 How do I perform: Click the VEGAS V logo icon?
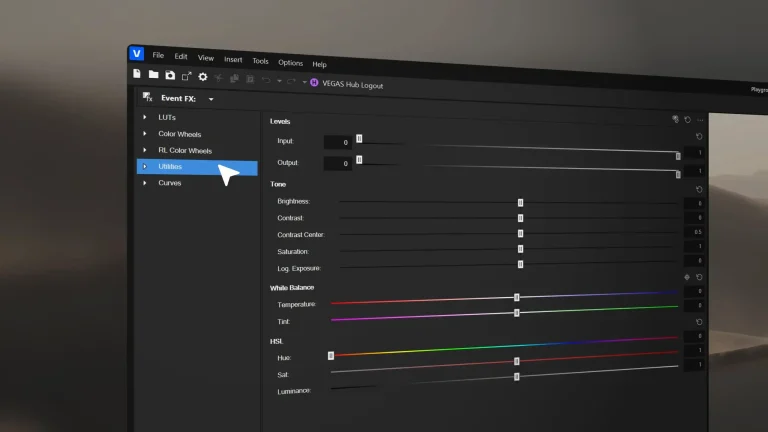(x=137, y=53)
